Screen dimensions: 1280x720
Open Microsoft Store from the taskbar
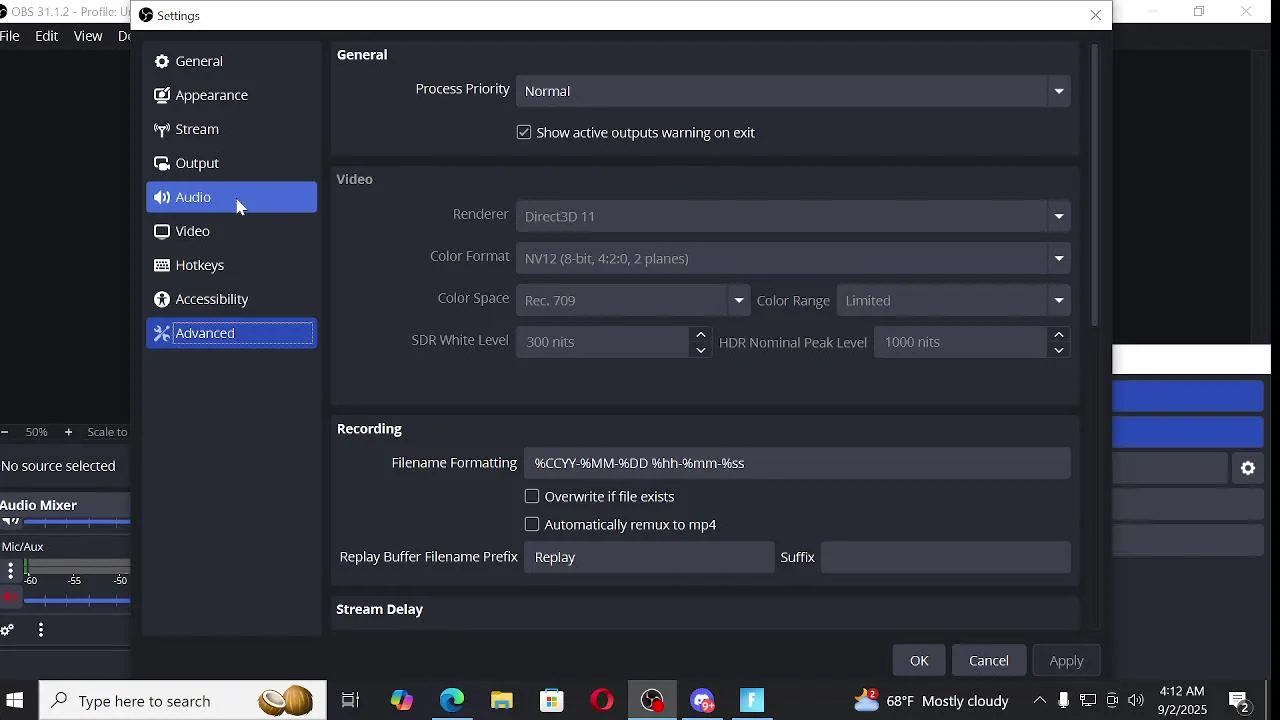tap(552, 701)
